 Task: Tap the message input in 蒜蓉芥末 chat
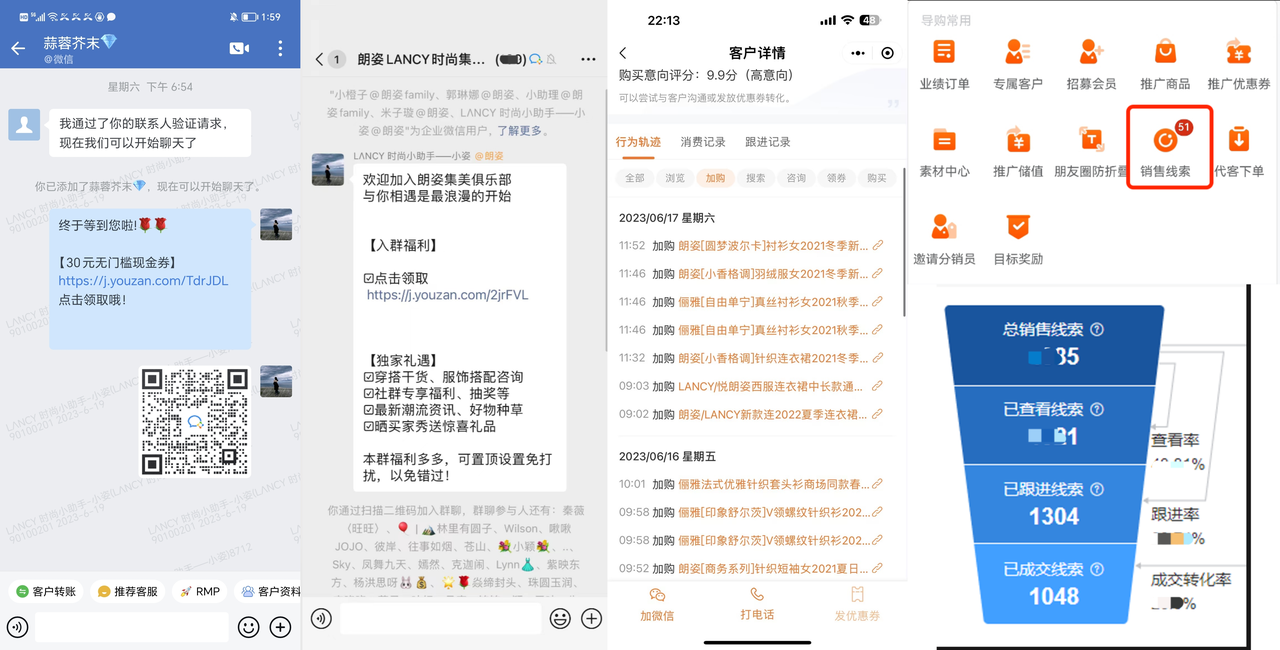[131, 628]
